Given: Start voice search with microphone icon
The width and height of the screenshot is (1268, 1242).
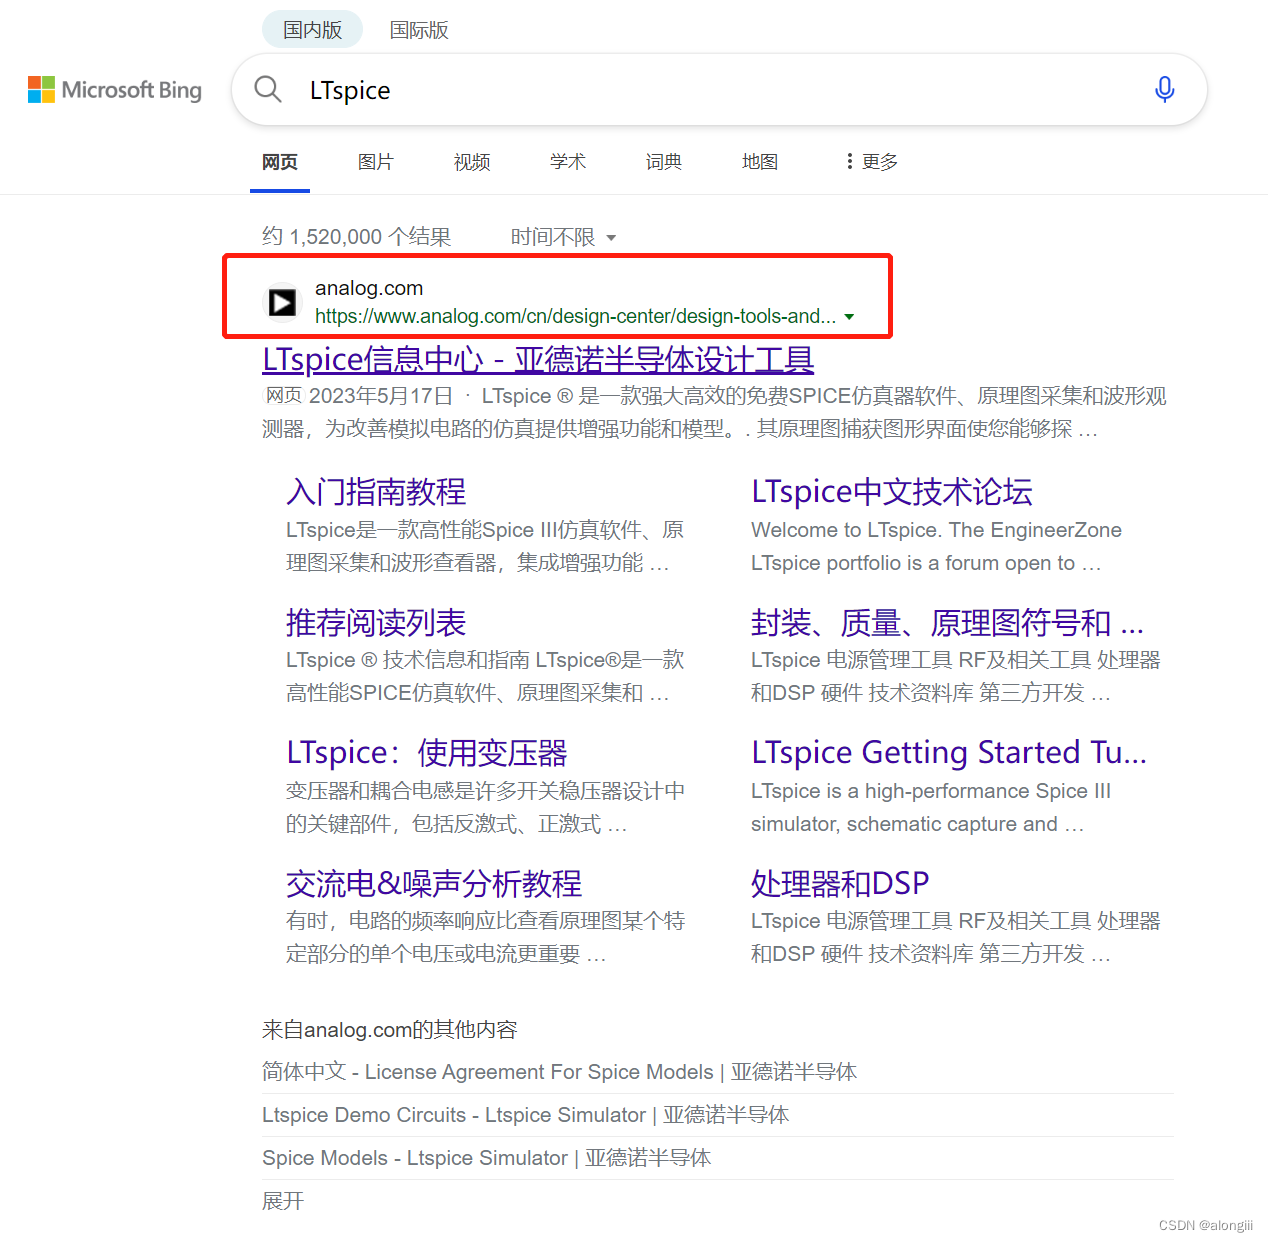Looking at the screenshot, I should 1164,90.
